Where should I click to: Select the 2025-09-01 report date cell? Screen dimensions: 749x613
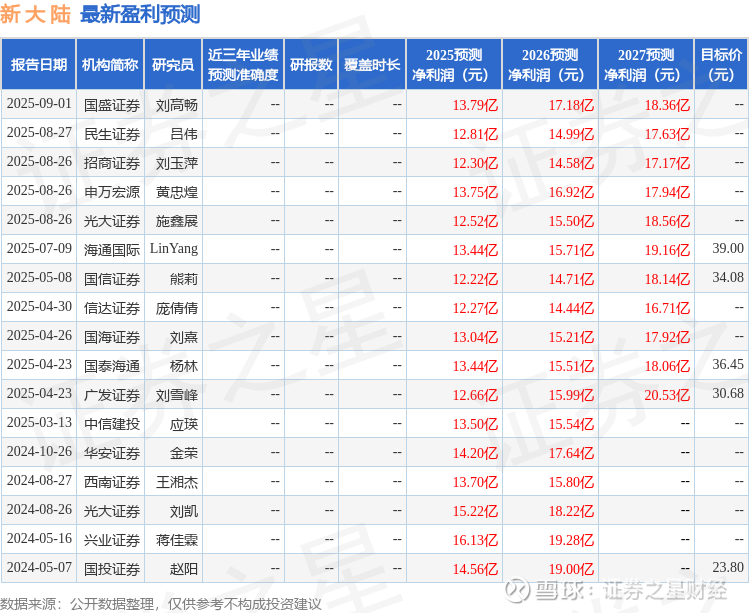39,104
